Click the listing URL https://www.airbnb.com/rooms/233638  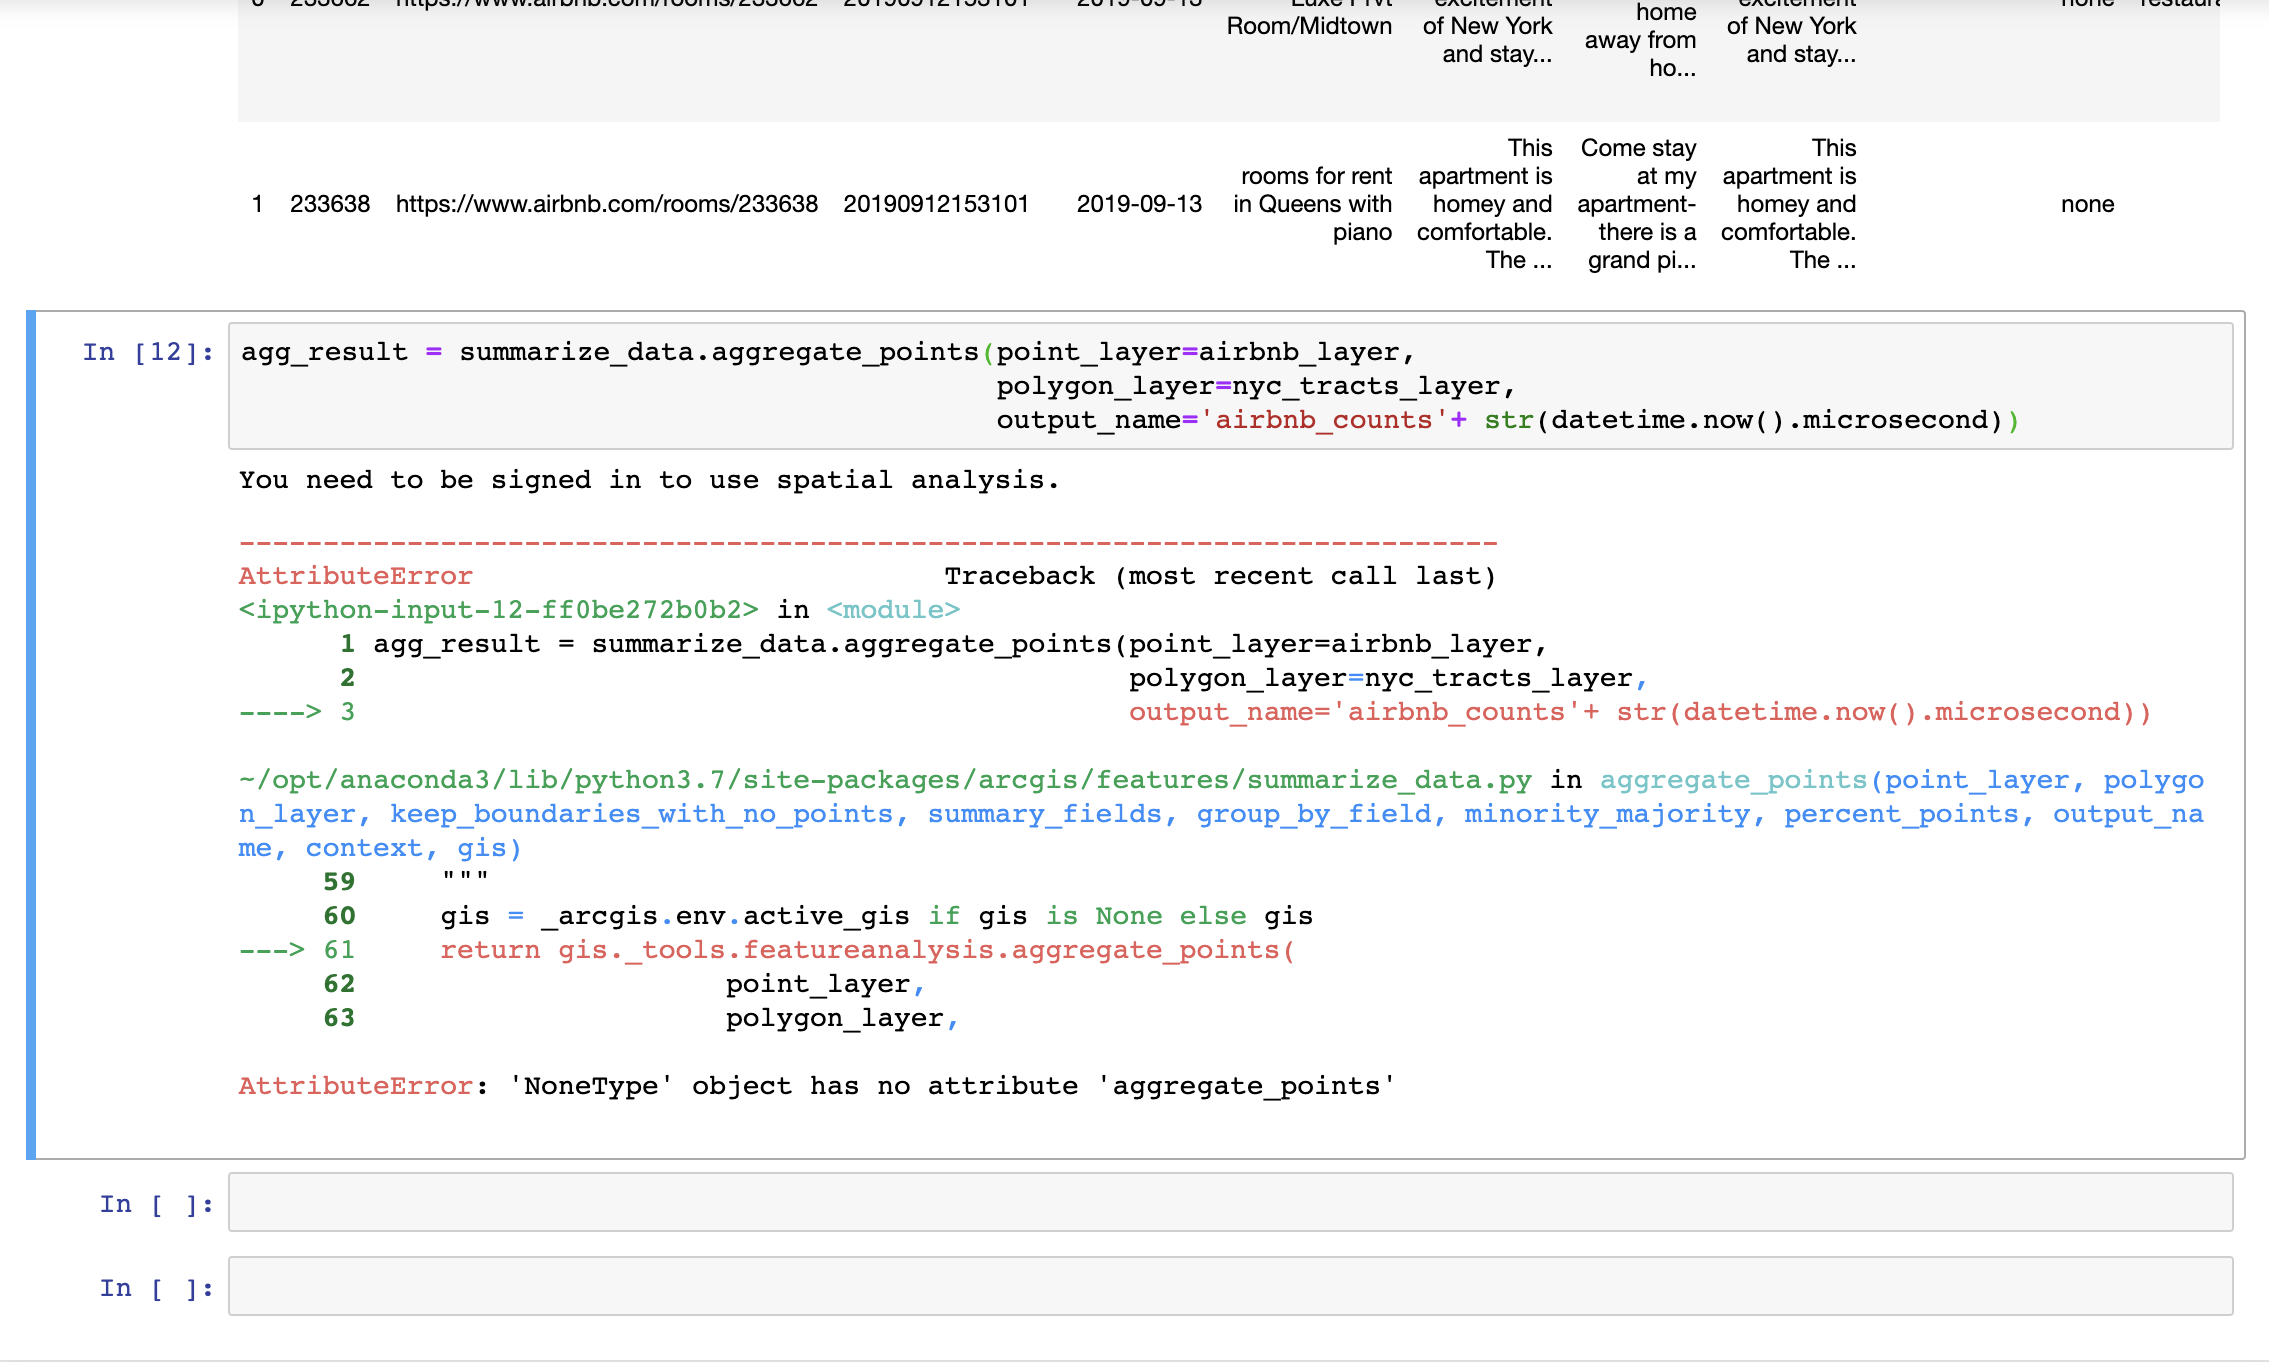coord(607,204)
